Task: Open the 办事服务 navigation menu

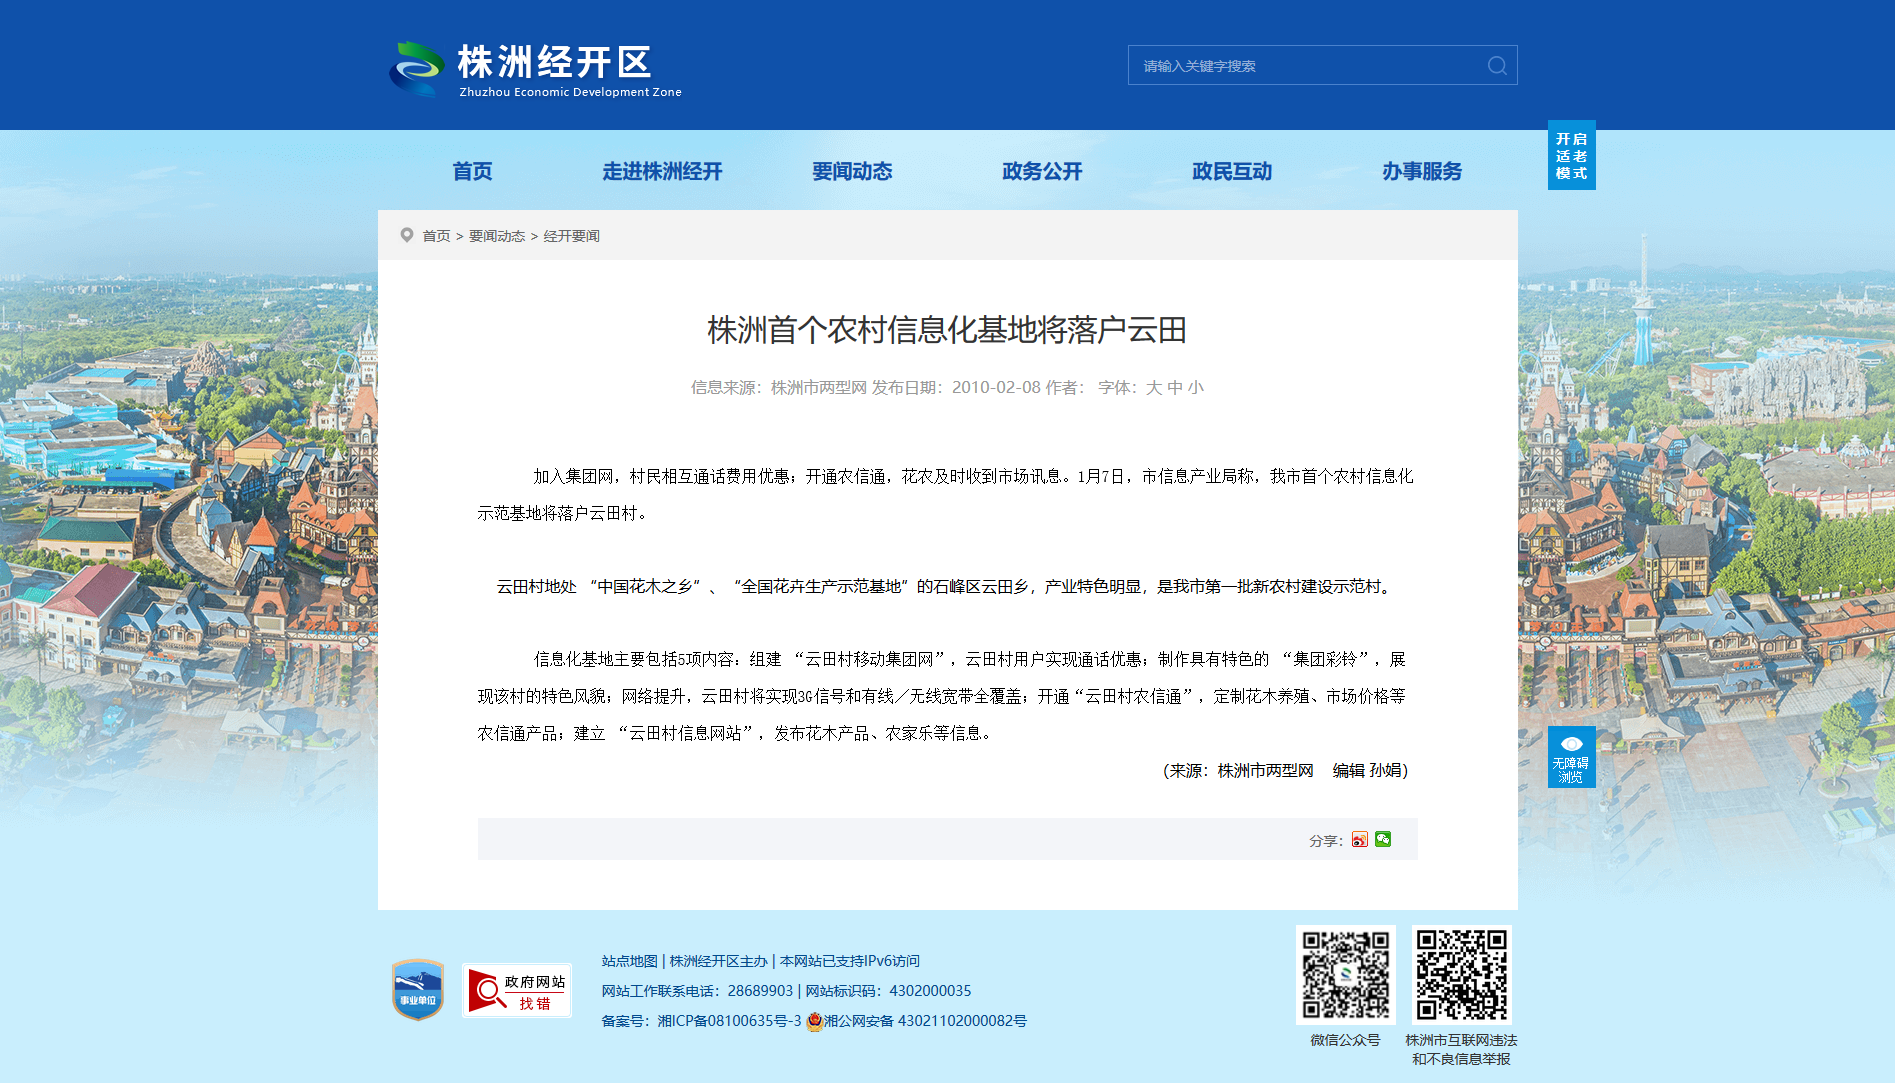Action: [x=1421, y=172]
